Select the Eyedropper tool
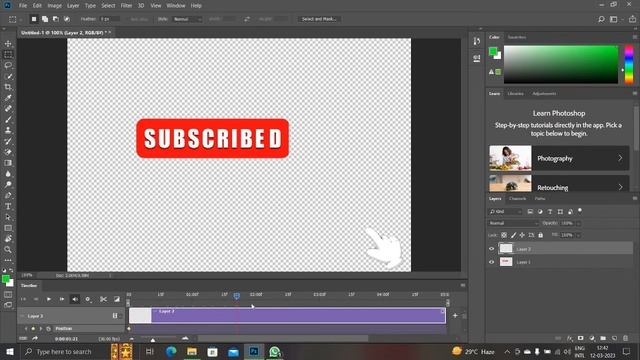Viewport: 640px width, 360px height. (x=8, y=98)
